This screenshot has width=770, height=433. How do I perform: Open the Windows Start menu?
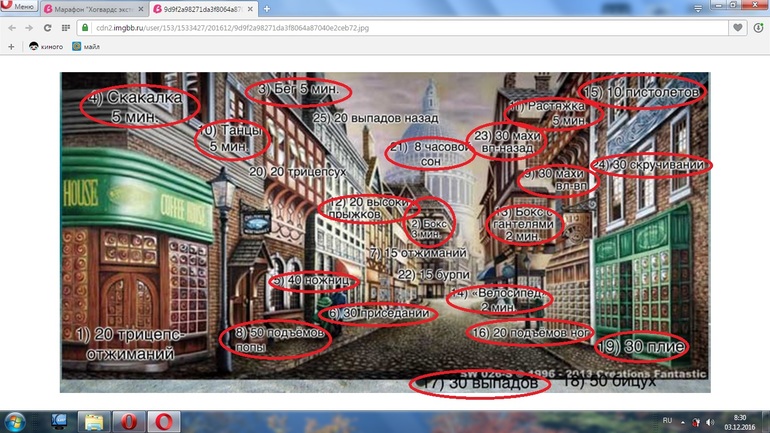click(15, 422)
